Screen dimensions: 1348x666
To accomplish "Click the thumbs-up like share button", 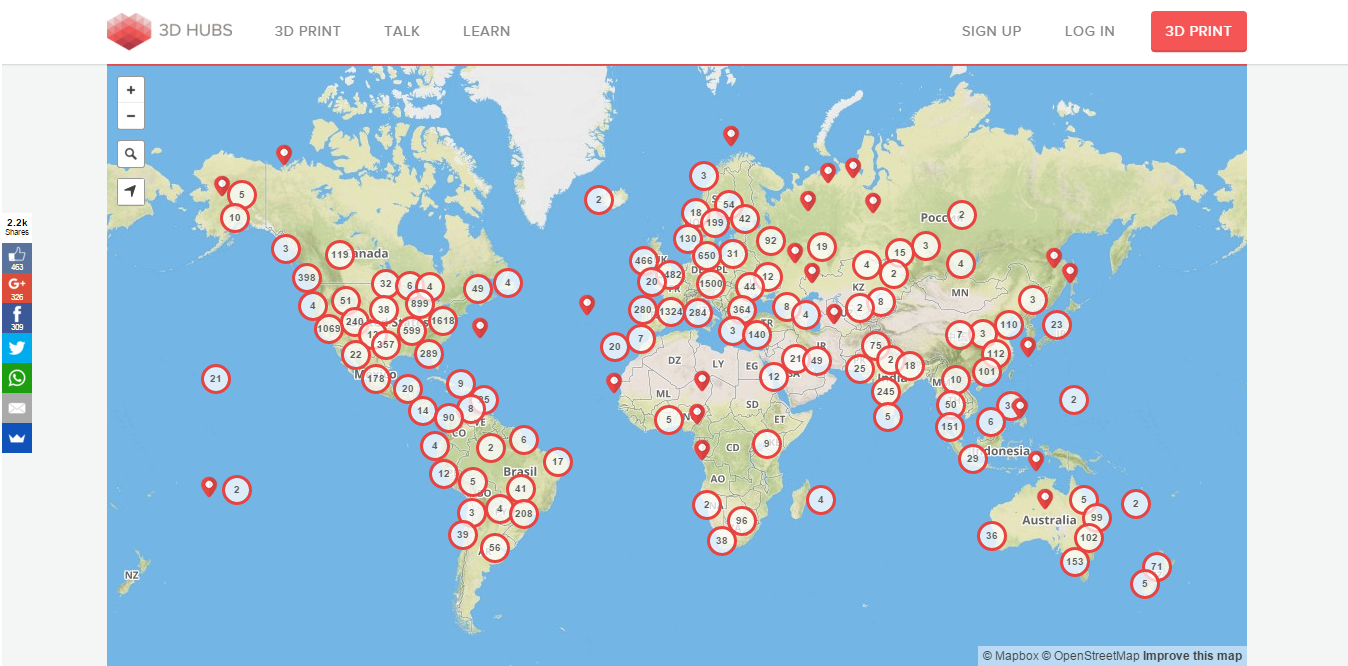I will (16, 258).
